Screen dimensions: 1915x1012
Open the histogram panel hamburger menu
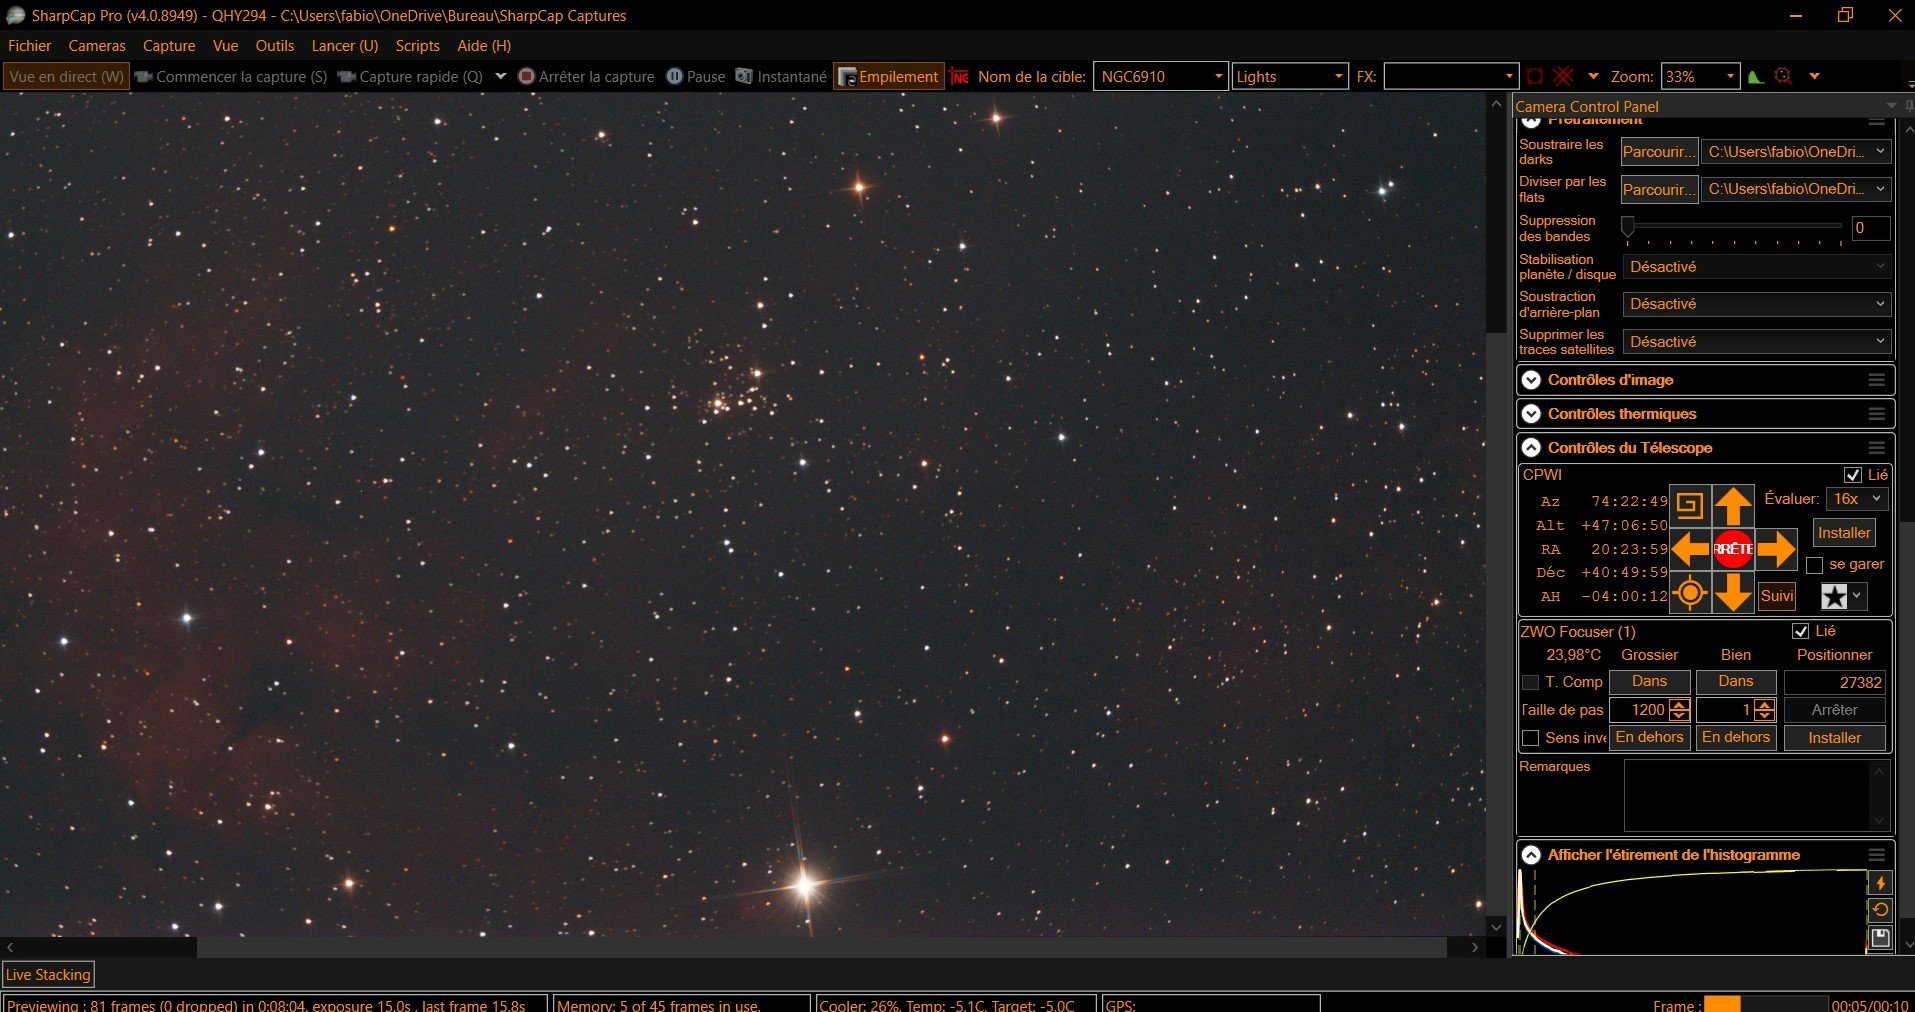click(x=1876, y=855)
